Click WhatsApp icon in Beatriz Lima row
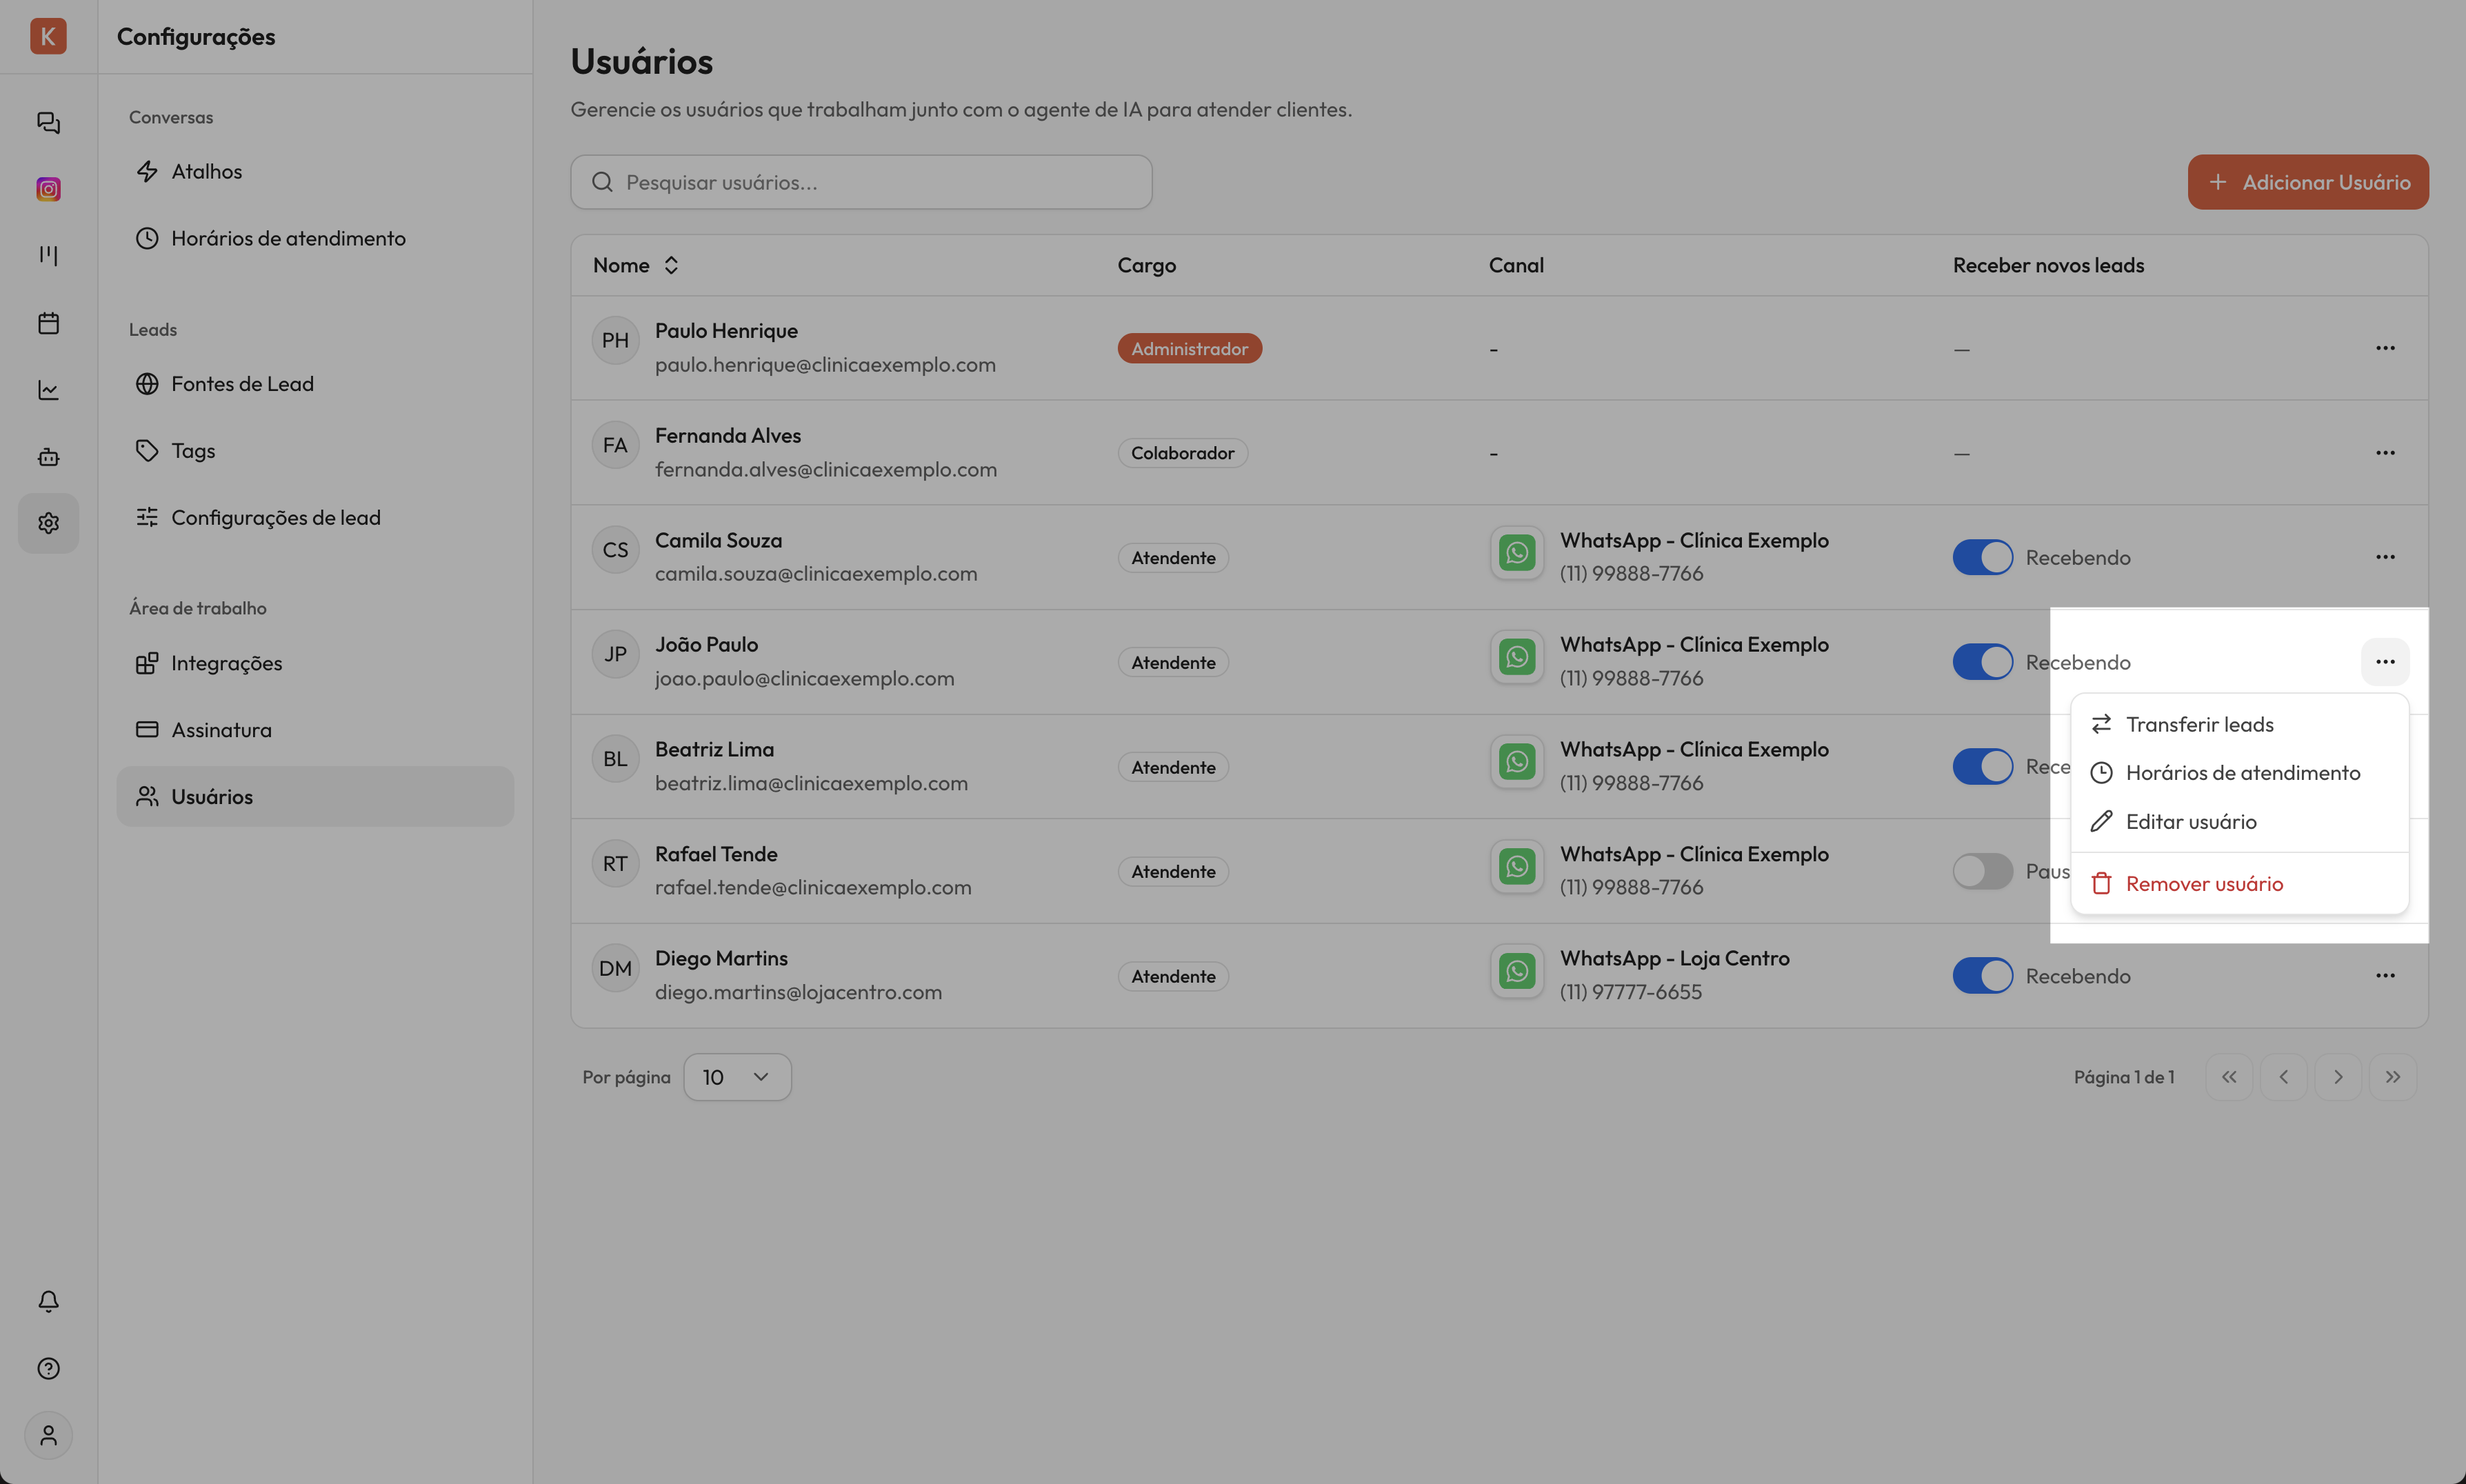The image size is (2466, 1484). tap(1517, 762)
